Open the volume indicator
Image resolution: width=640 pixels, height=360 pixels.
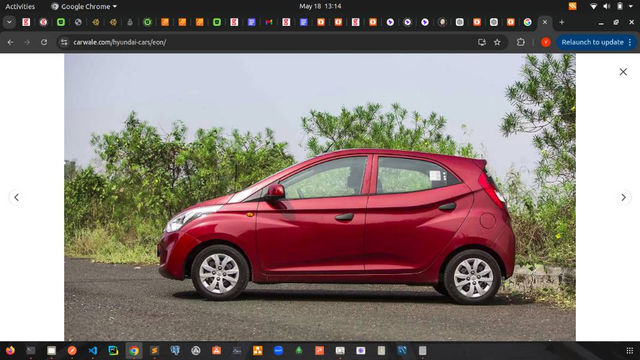[x=607, y=6]
